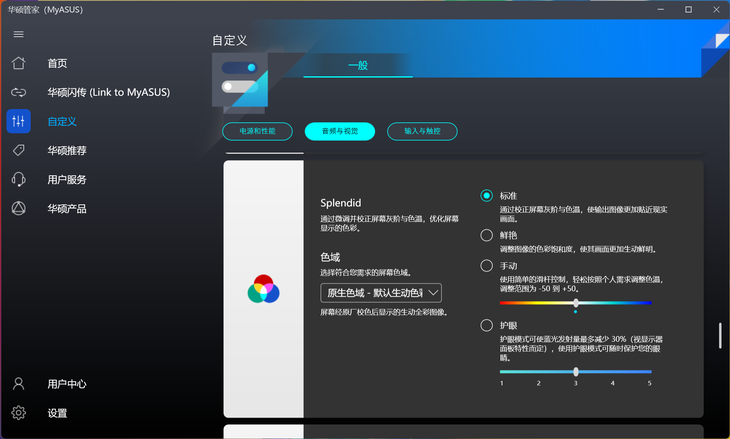This screenshot has height=439, width=730.
Task: Select the 手动 radio button
Action: tap(487, 265)
